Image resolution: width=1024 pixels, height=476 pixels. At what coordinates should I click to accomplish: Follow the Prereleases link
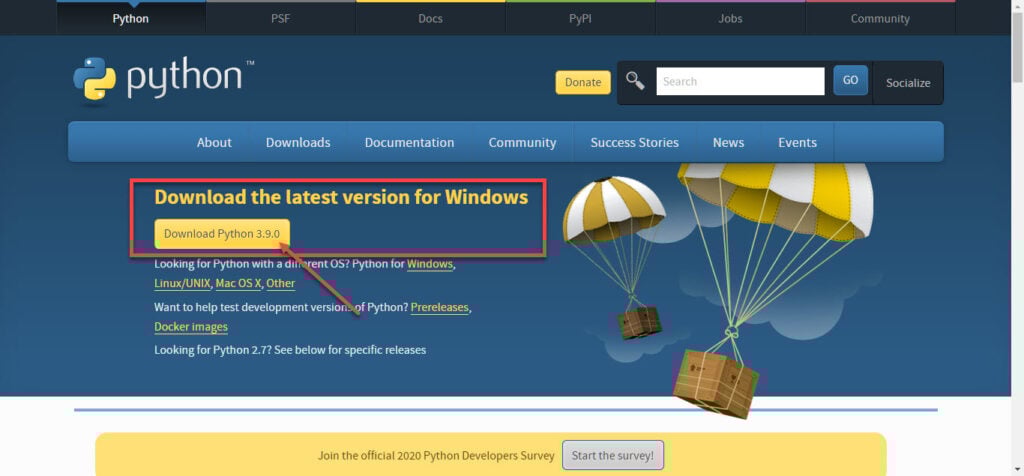pos(440,307)
